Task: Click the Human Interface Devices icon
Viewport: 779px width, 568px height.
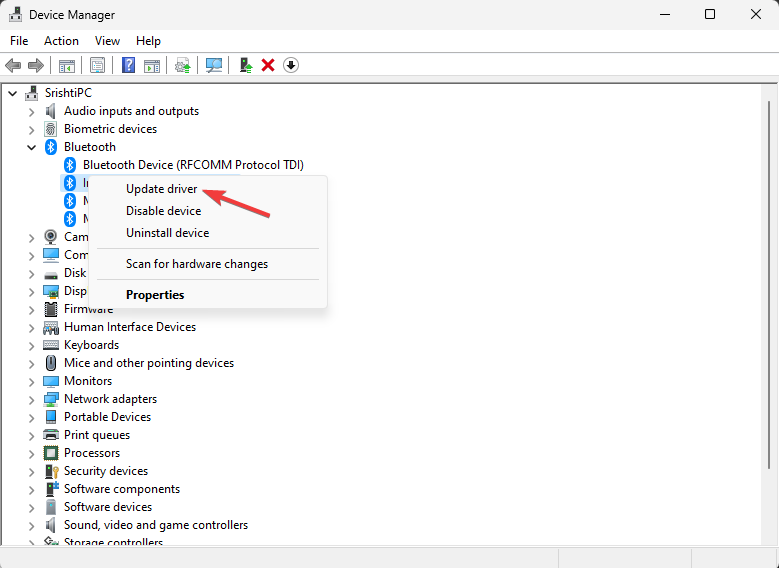Action: click(51, 327)
